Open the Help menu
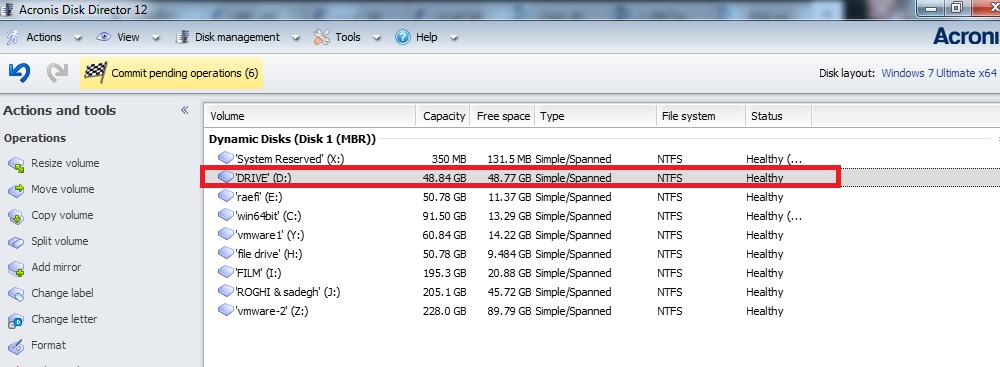 [427, 37]
